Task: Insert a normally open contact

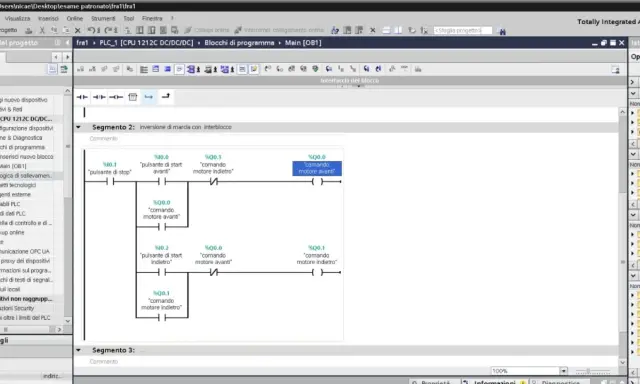Action: click(x=82, y=97)
